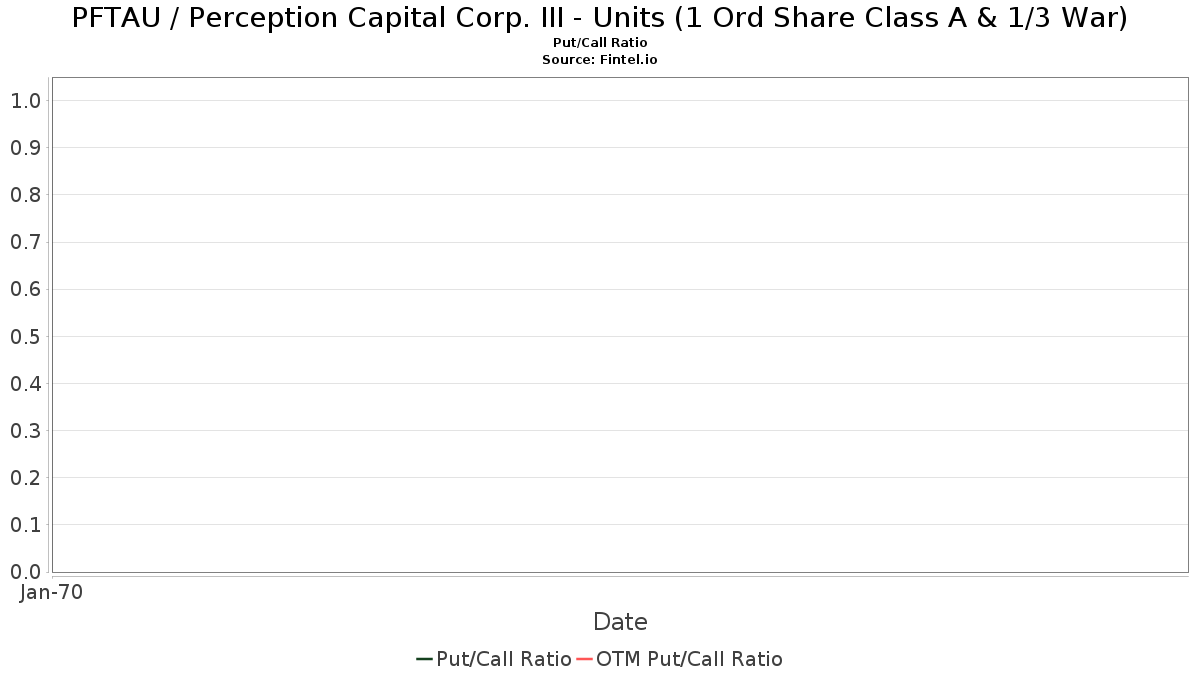Click the 0.7 y-axis label

[25, 242]
